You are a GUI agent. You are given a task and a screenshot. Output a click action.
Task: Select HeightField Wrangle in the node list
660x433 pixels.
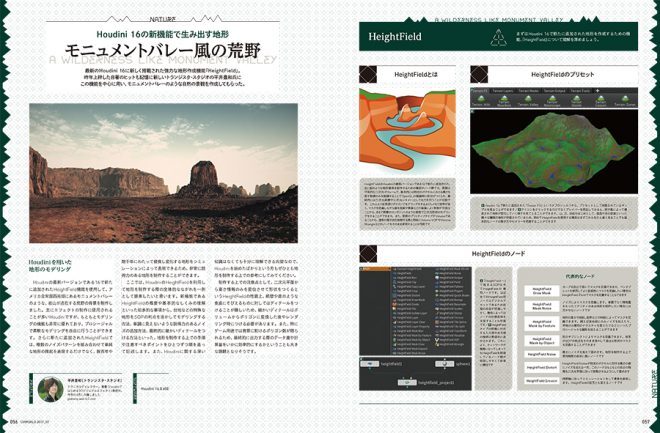tap(450, 344)
